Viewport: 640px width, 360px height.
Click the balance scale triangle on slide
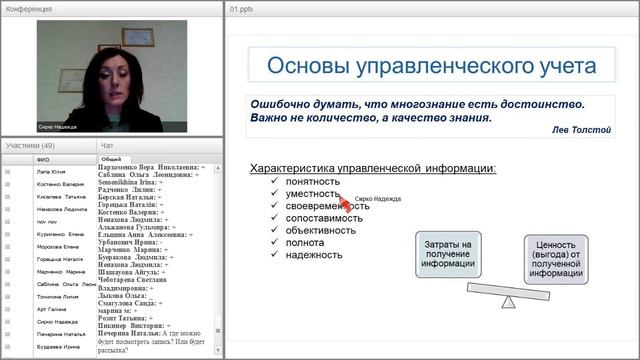pyautogui.click(x=508, y=302)
